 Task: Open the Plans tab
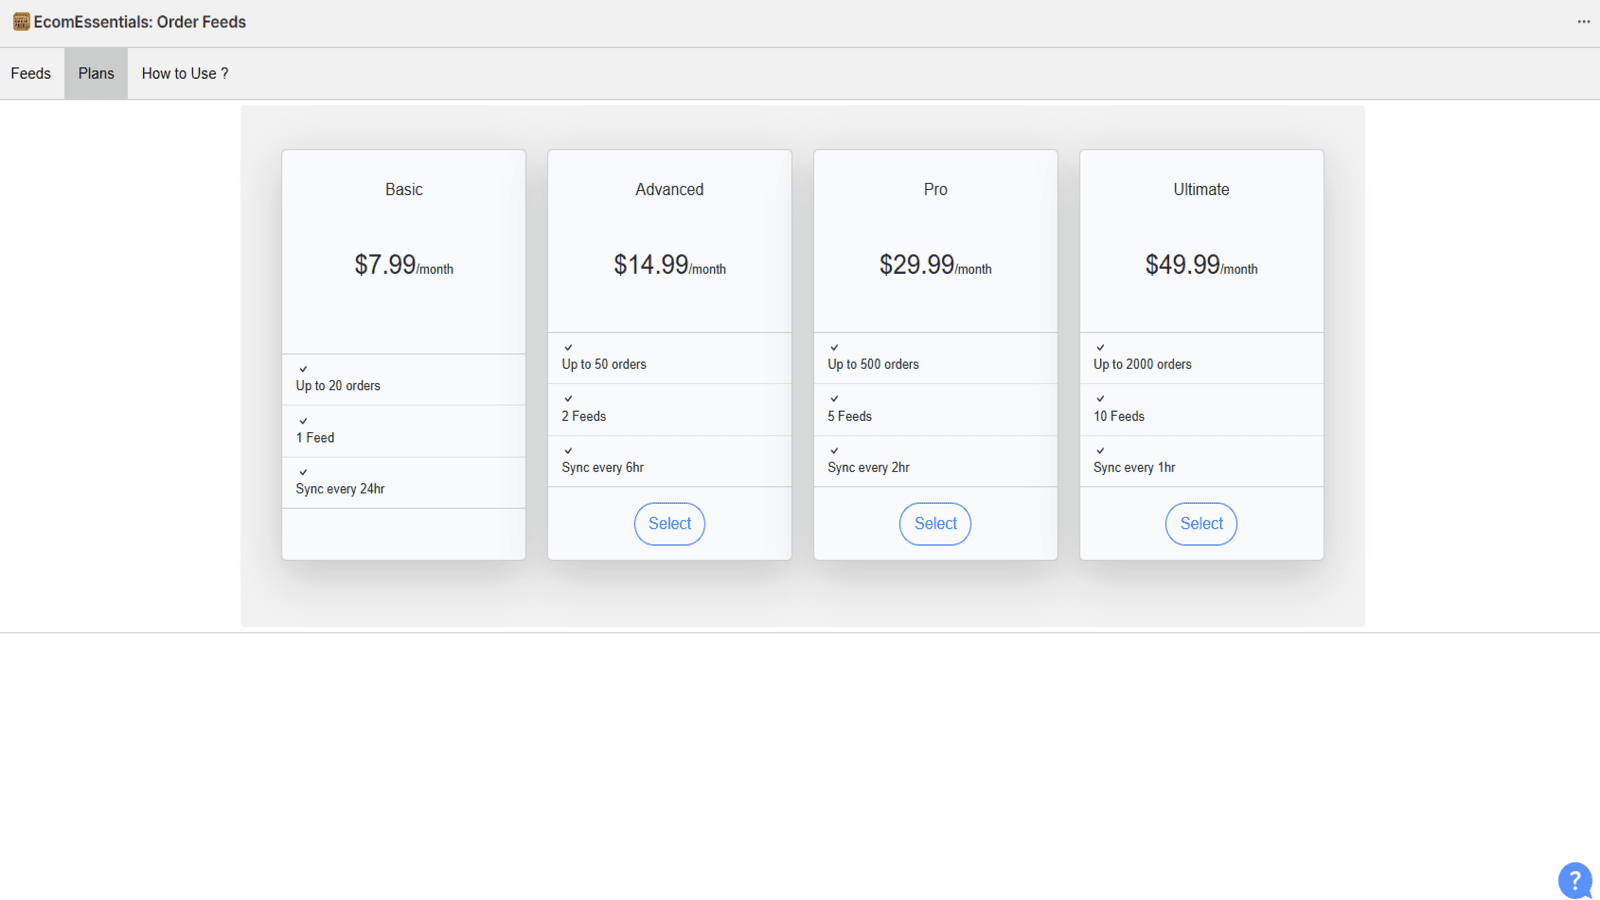point(96,73)
